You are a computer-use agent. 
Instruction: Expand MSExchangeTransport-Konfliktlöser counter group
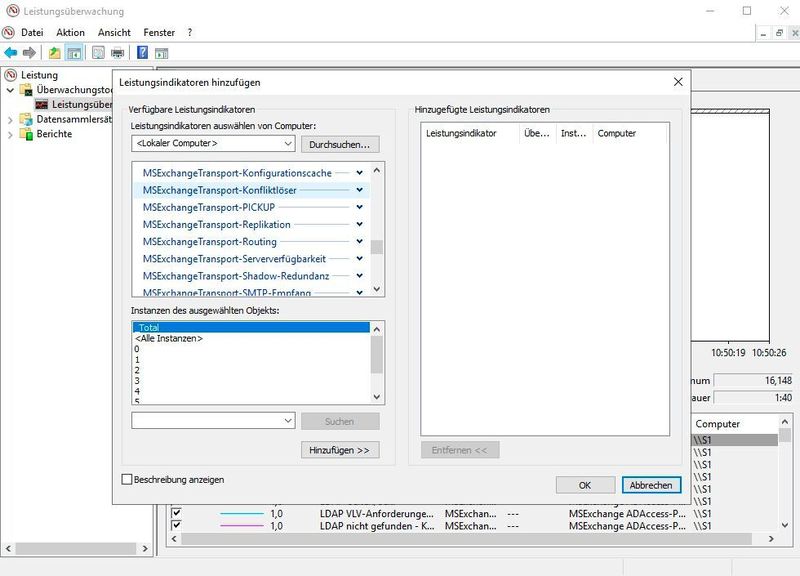tap(360, 190)
